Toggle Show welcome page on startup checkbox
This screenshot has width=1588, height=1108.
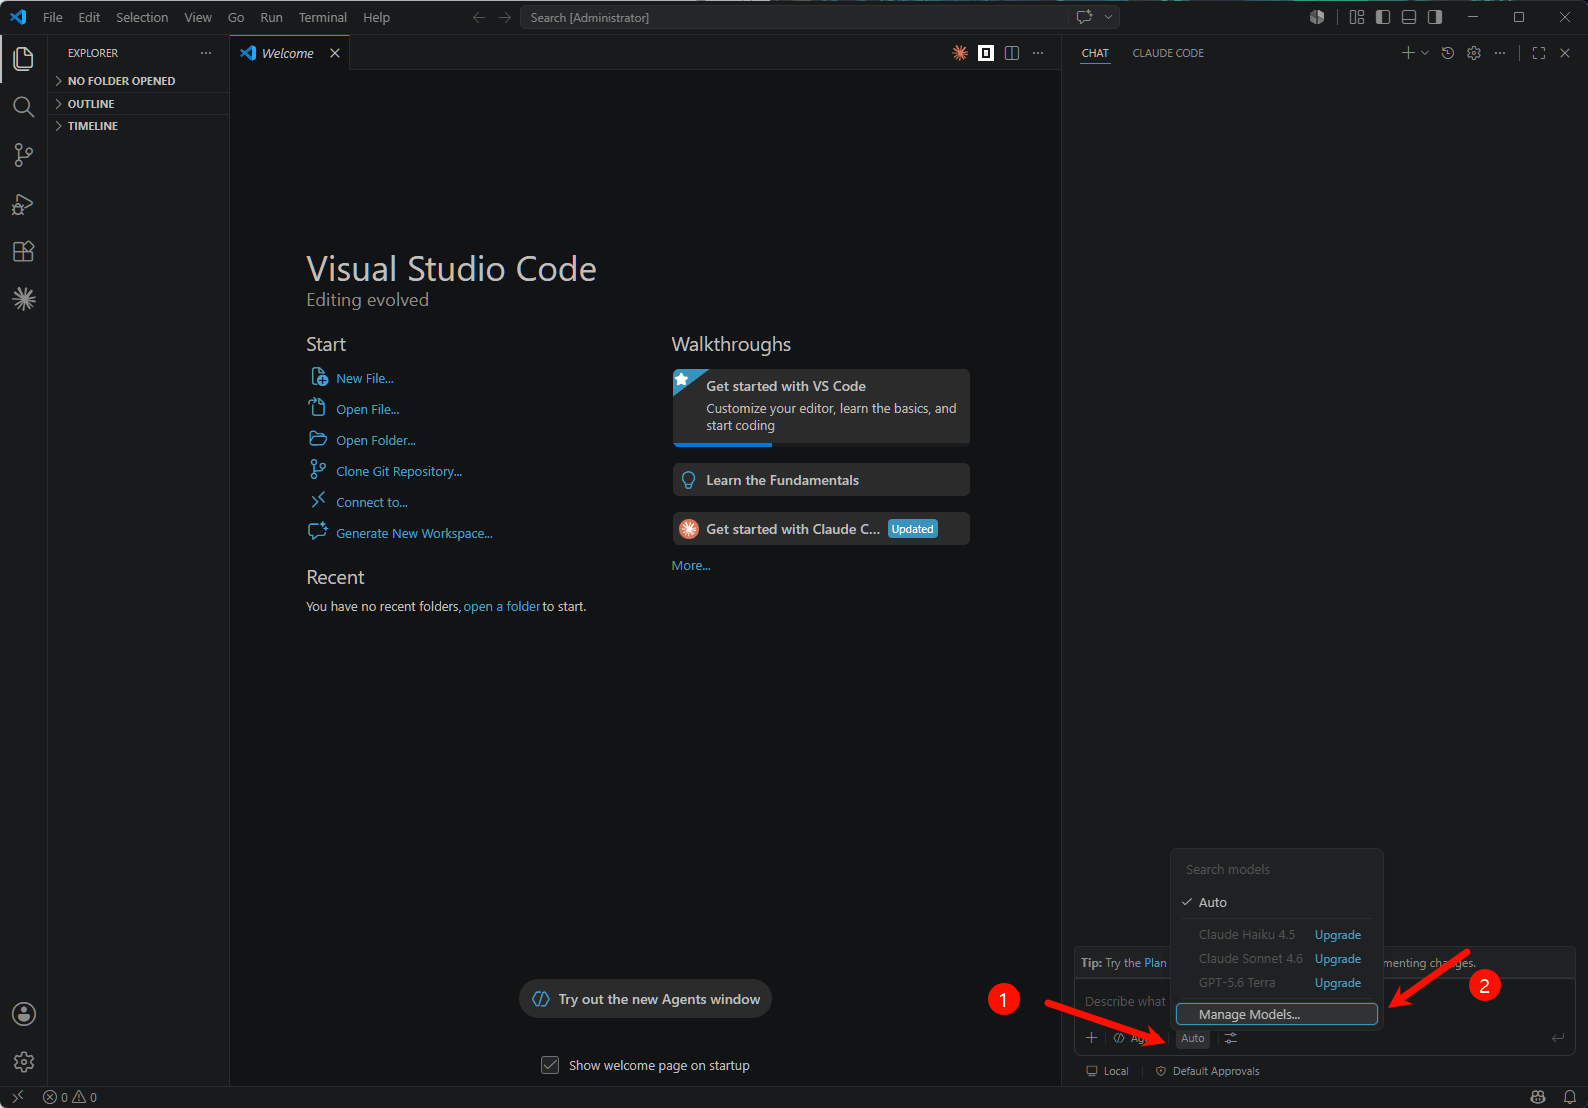[x=550, y=1065]
